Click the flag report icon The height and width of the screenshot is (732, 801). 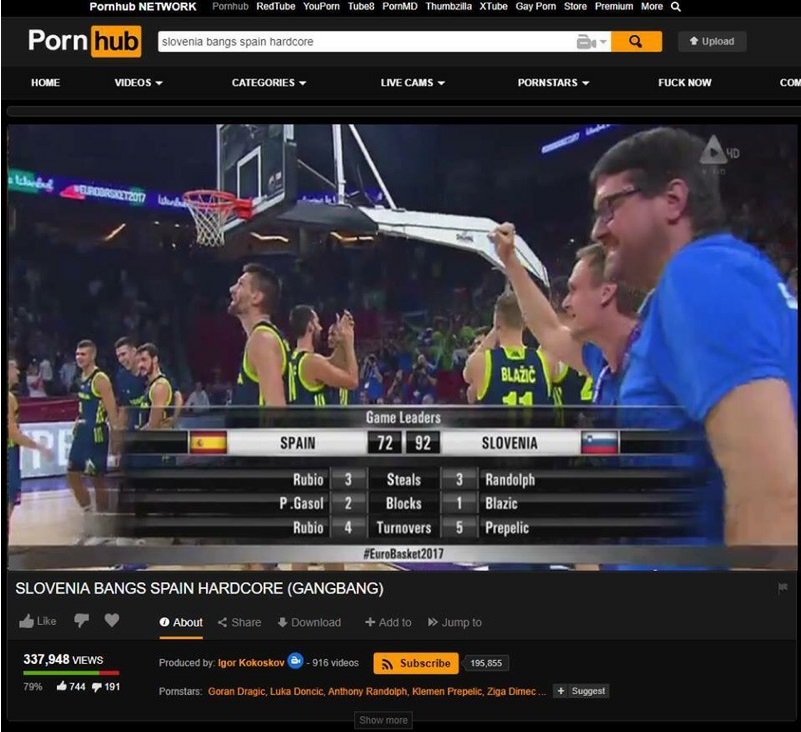782,588
